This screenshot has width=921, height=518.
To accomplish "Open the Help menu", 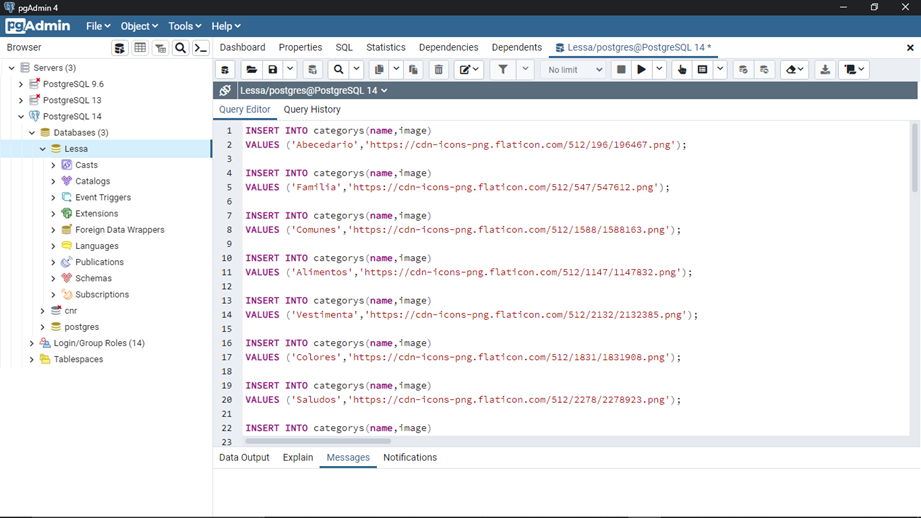I will (226, 26).
